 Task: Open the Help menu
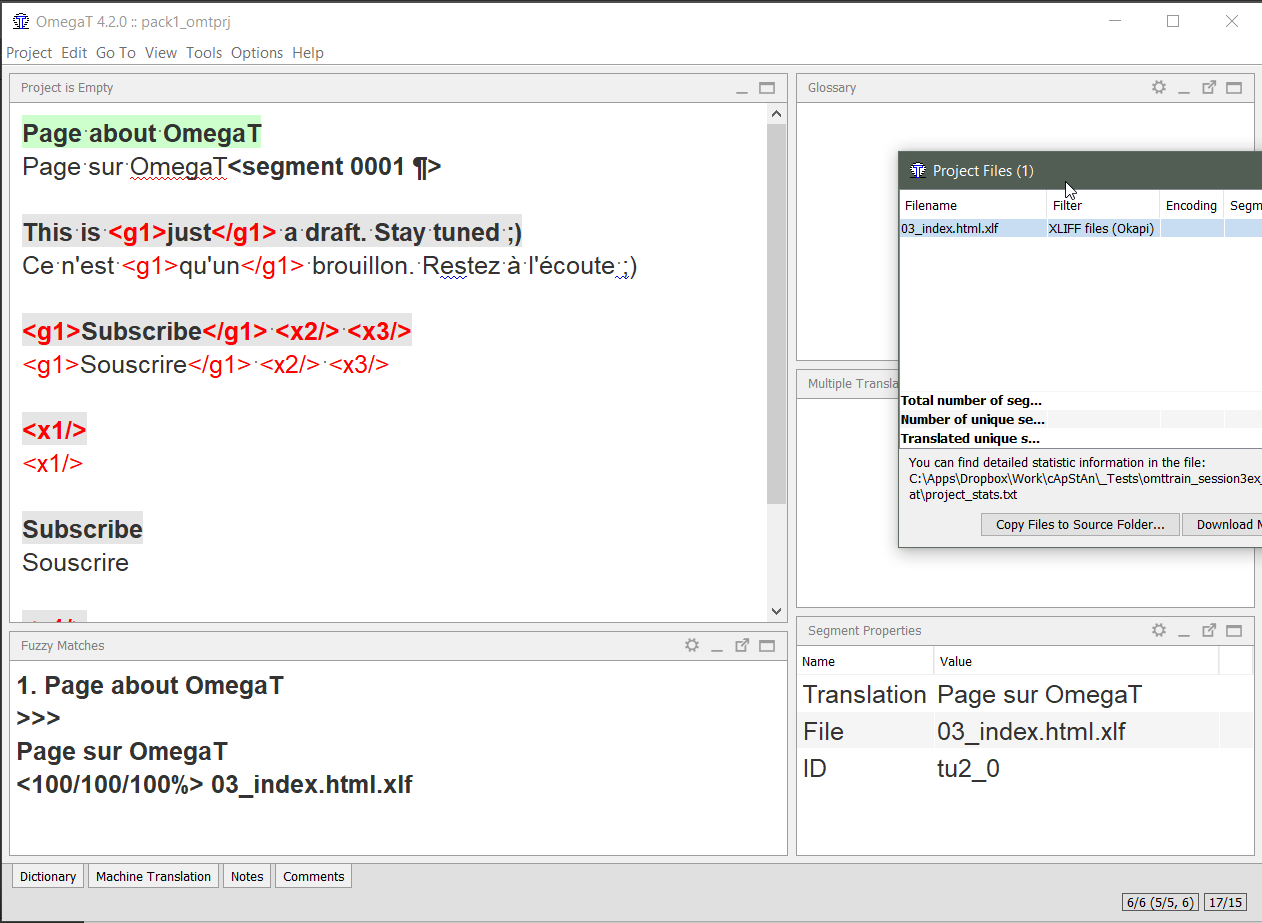(x=308, y=53)
